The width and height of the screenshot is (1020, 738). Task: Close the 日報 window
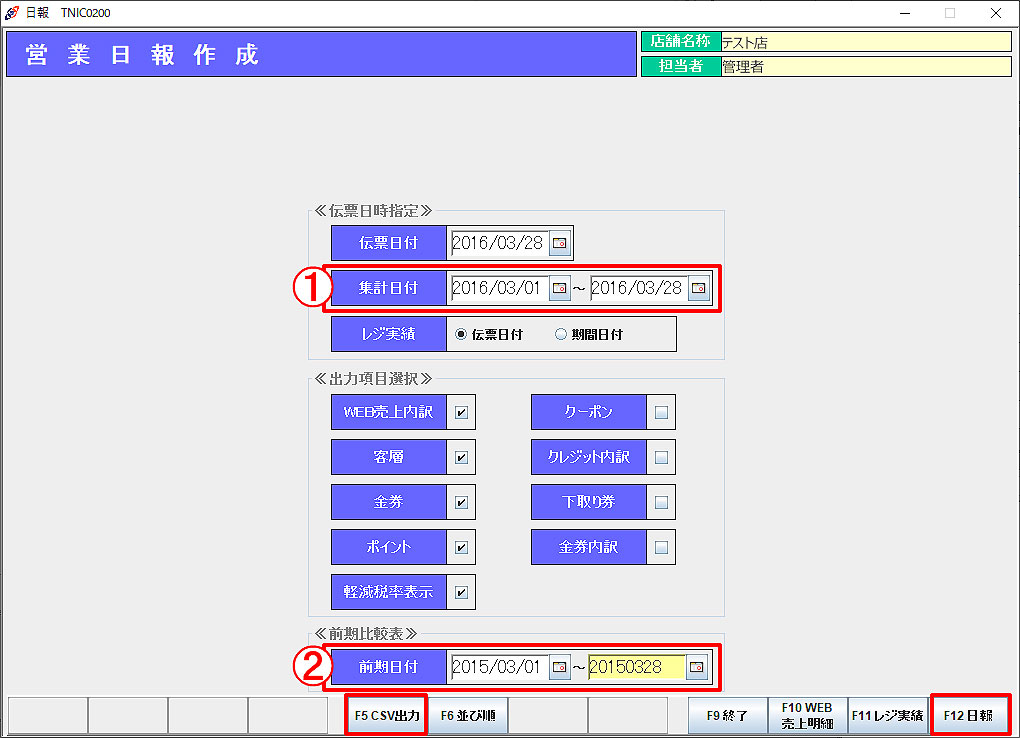coord(996,12)
